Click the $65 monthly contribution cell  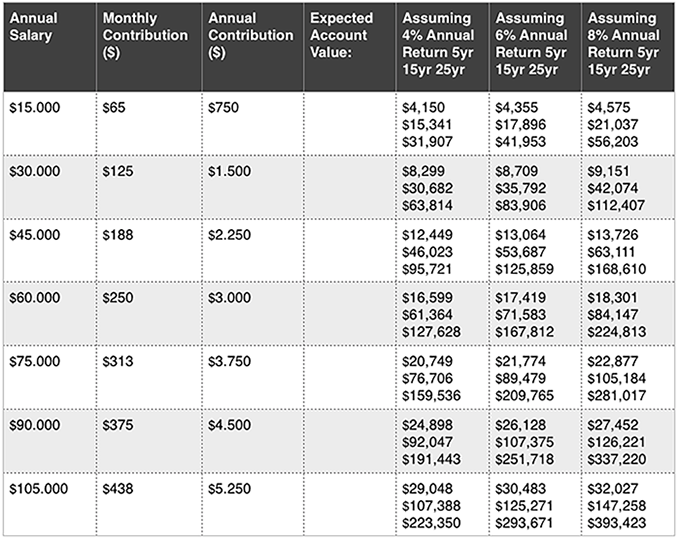(x=114, y=107)
